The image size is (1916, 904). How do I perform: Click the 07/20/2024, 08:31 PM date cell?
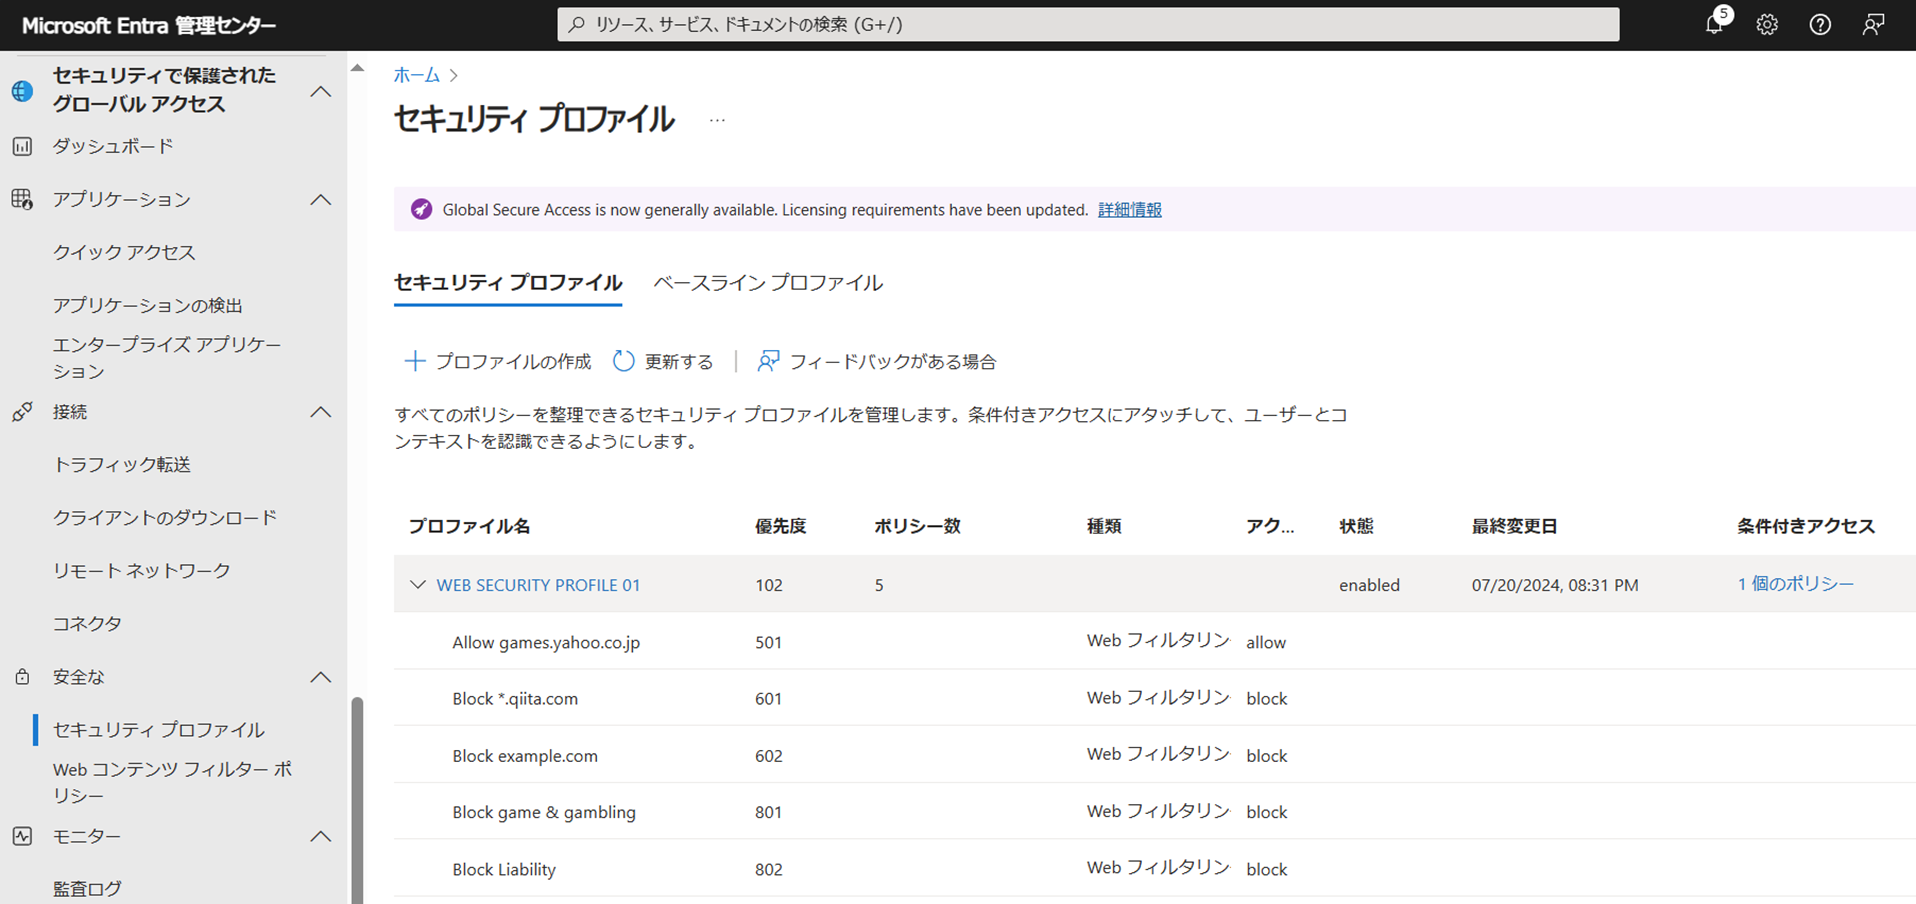click(x=1555, y=585)
